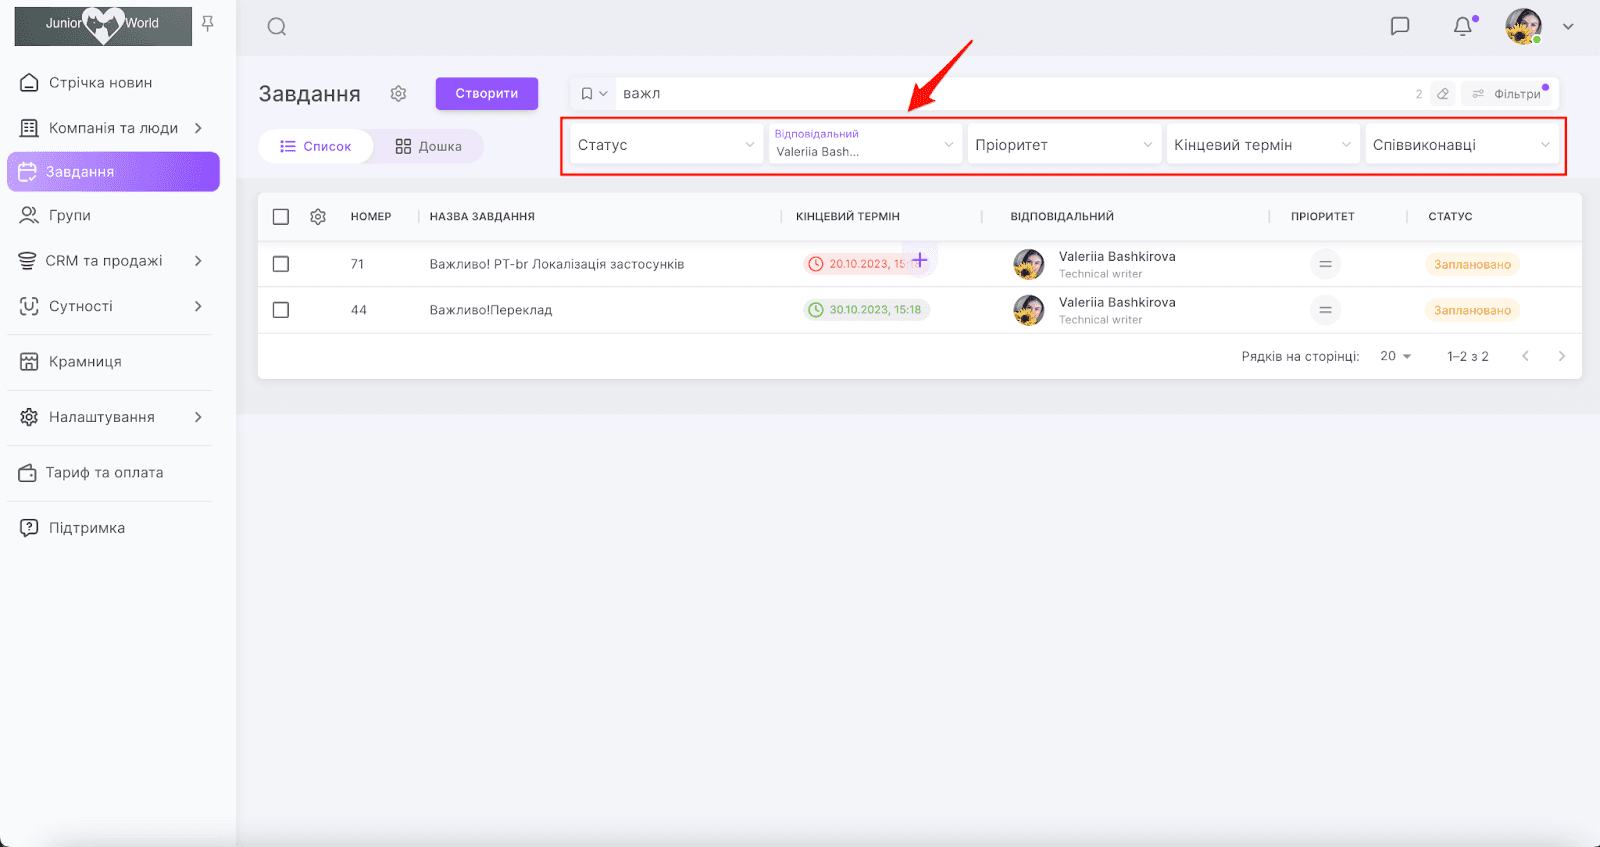
Task: Switch to the Дошка board view
Action: point(428,146)
